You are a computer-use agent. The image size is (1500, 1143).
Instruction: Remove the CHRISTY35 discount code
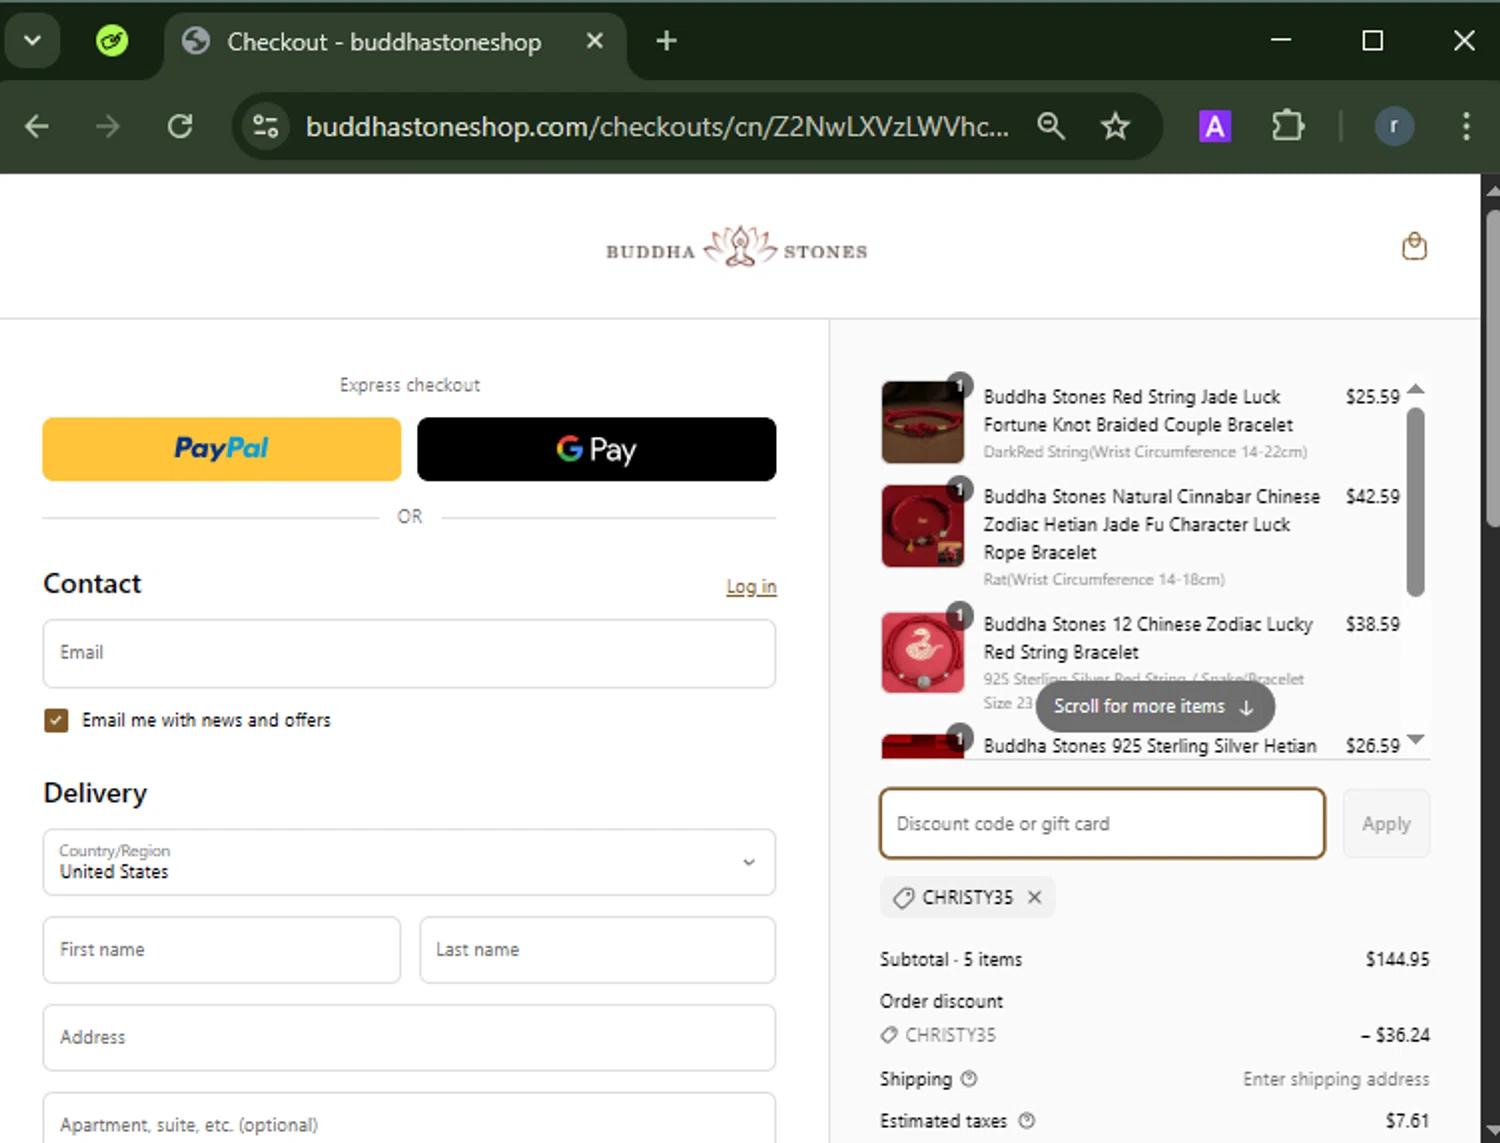pyautogui.click(x=1035, y=897)
